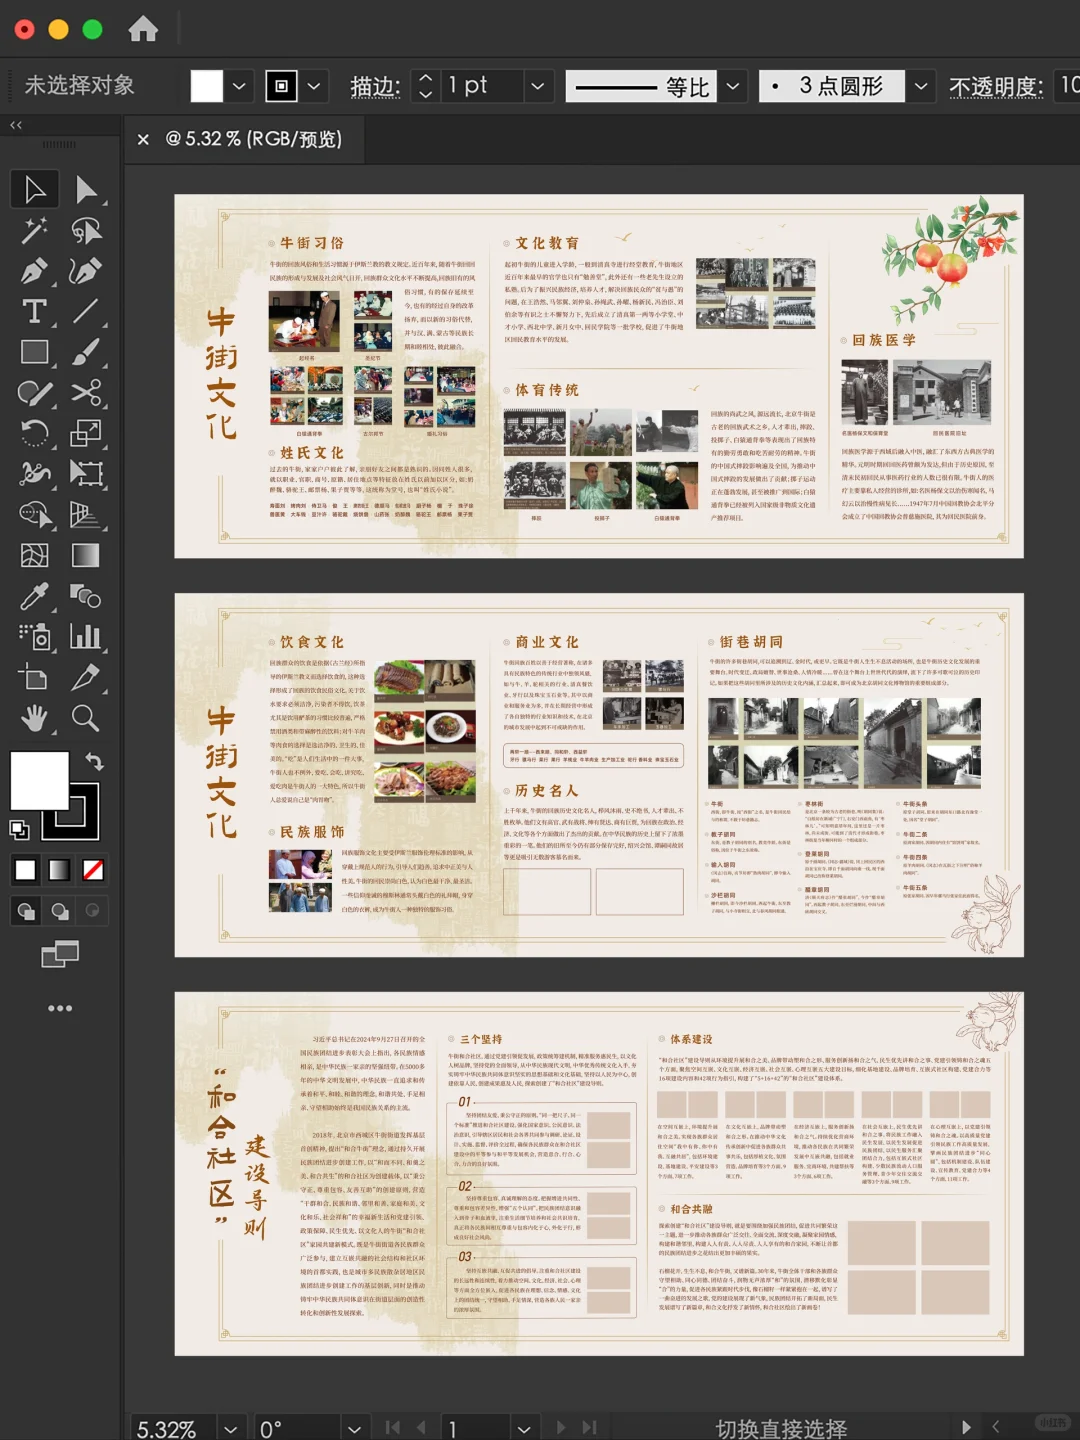Select the Paintbrush tool
This screenshot has width=1080, height=1440.
pyautogui.click(x=86, y=352)
